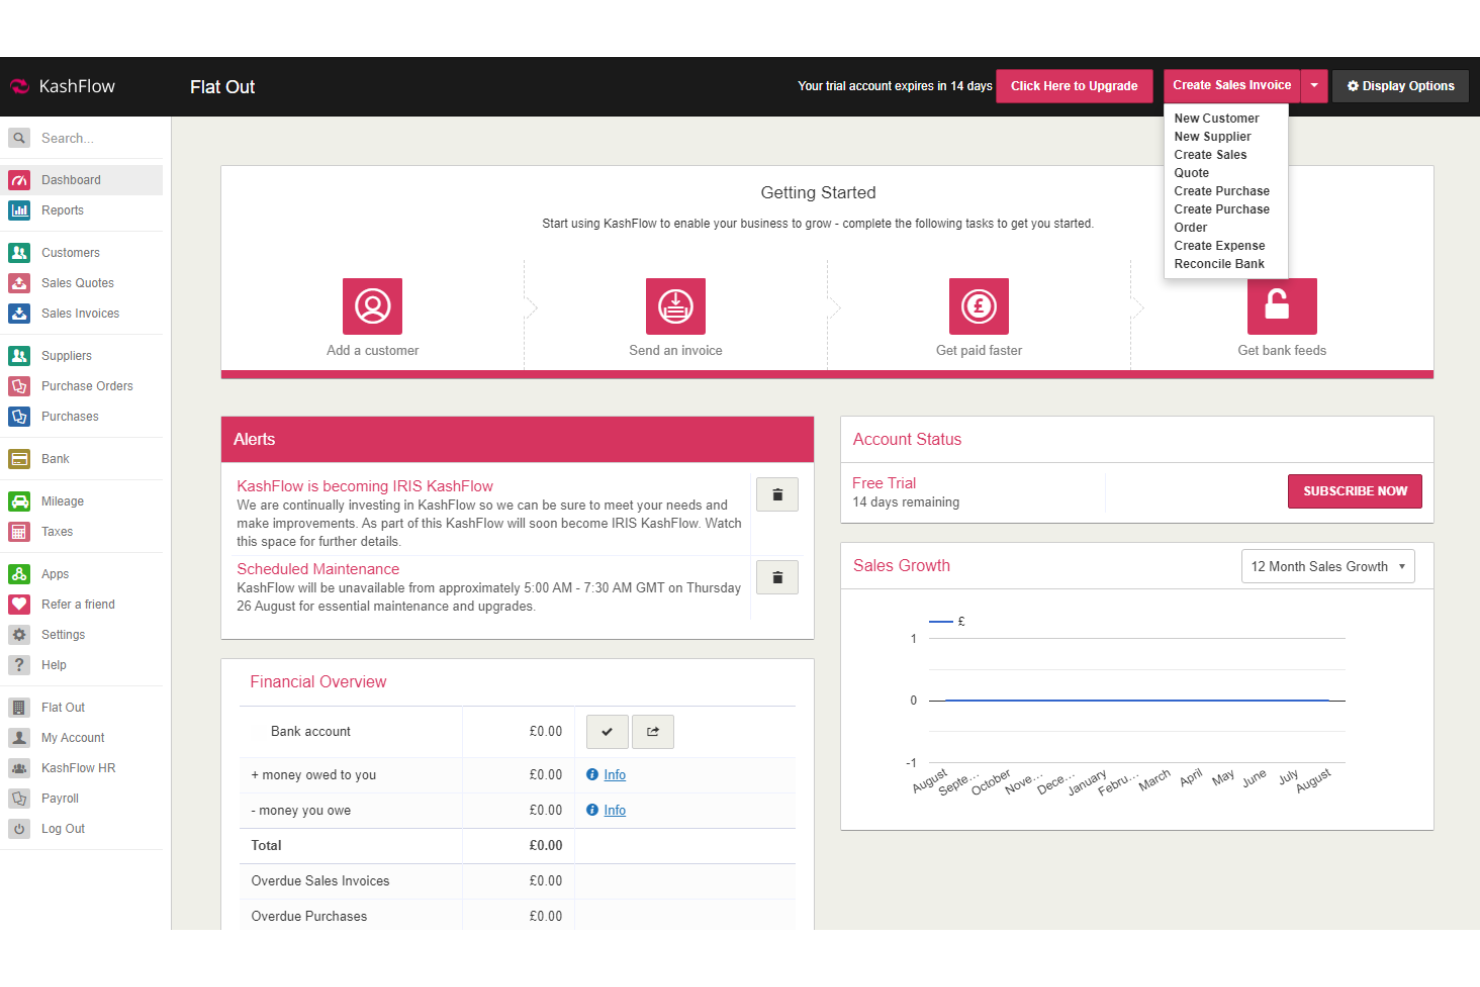Click the Suppliers icon in sidebar

click(19, 356)
